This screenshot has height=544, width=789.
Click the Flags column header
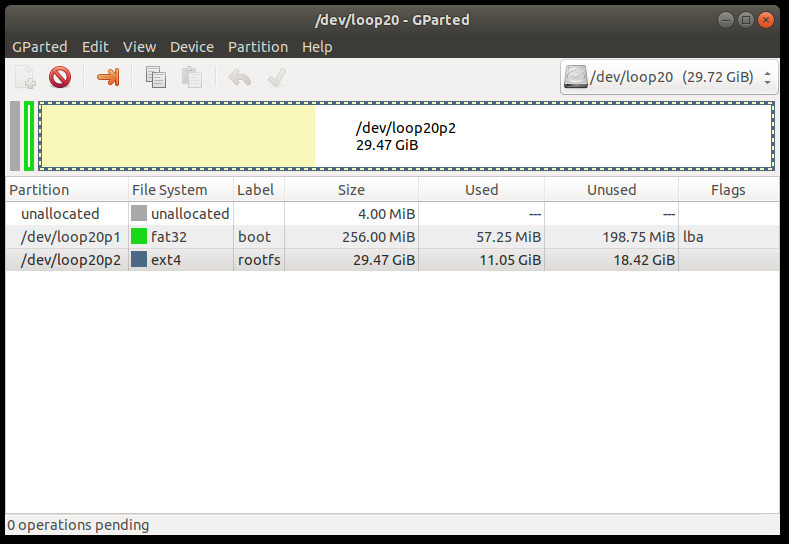click(728, 190)
